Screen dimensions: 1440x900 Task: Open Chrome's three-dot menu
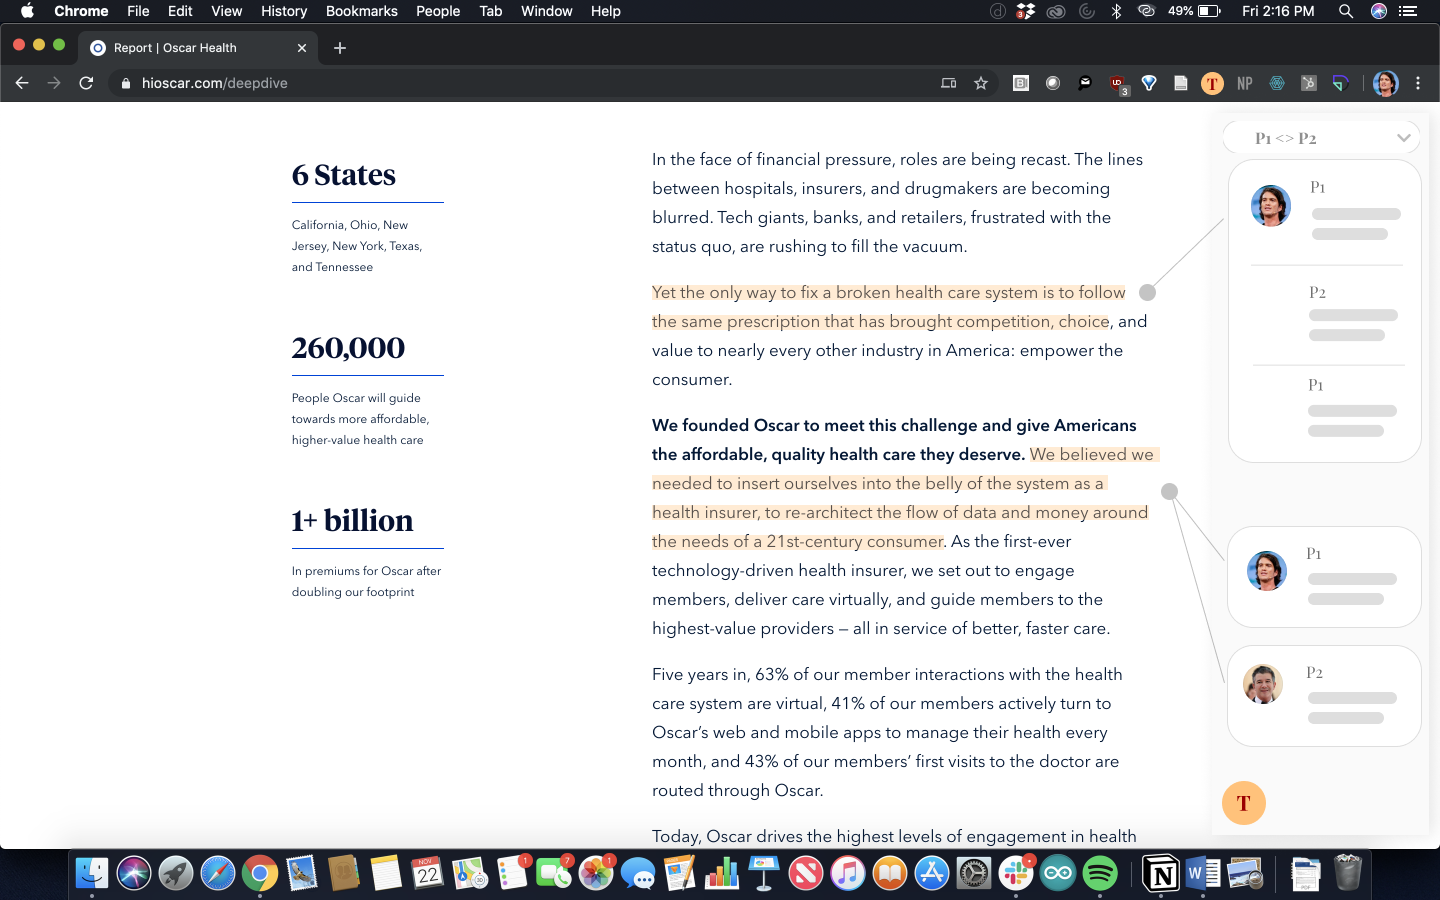pyautogui.click(x=1418, y=84)
